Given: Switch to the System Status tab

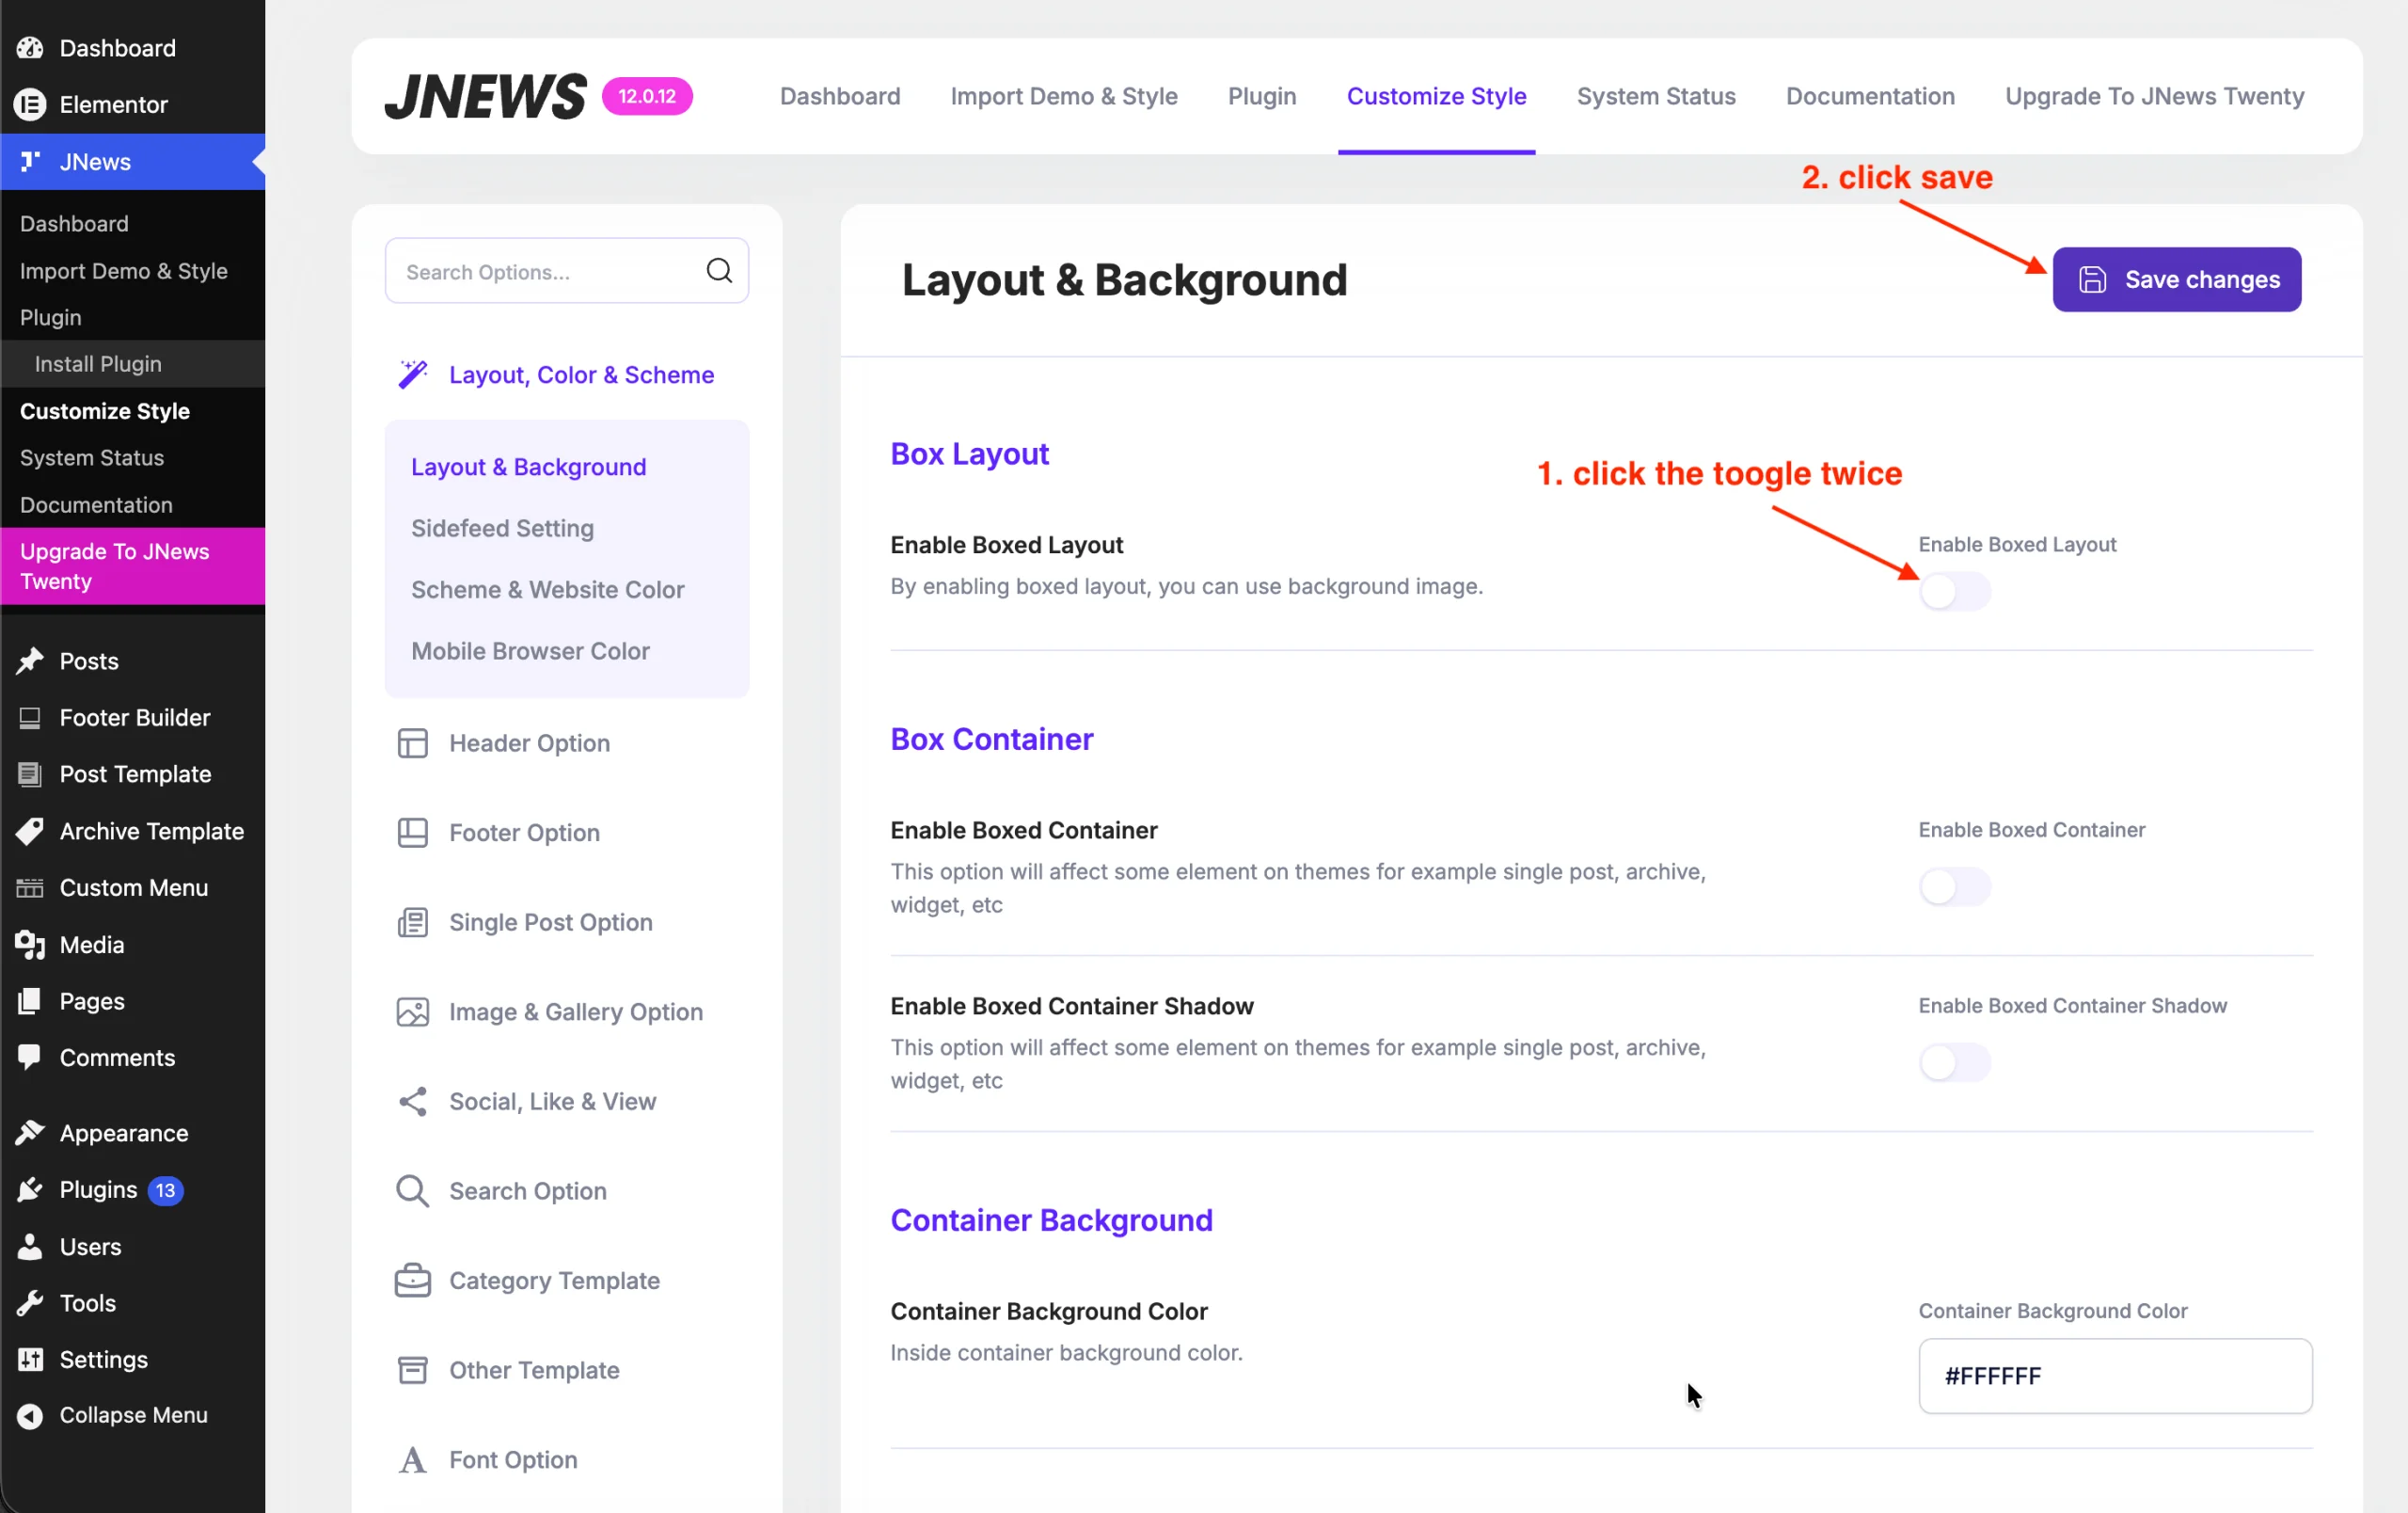Looking at the screenshot, I should tap(1656, 96).
